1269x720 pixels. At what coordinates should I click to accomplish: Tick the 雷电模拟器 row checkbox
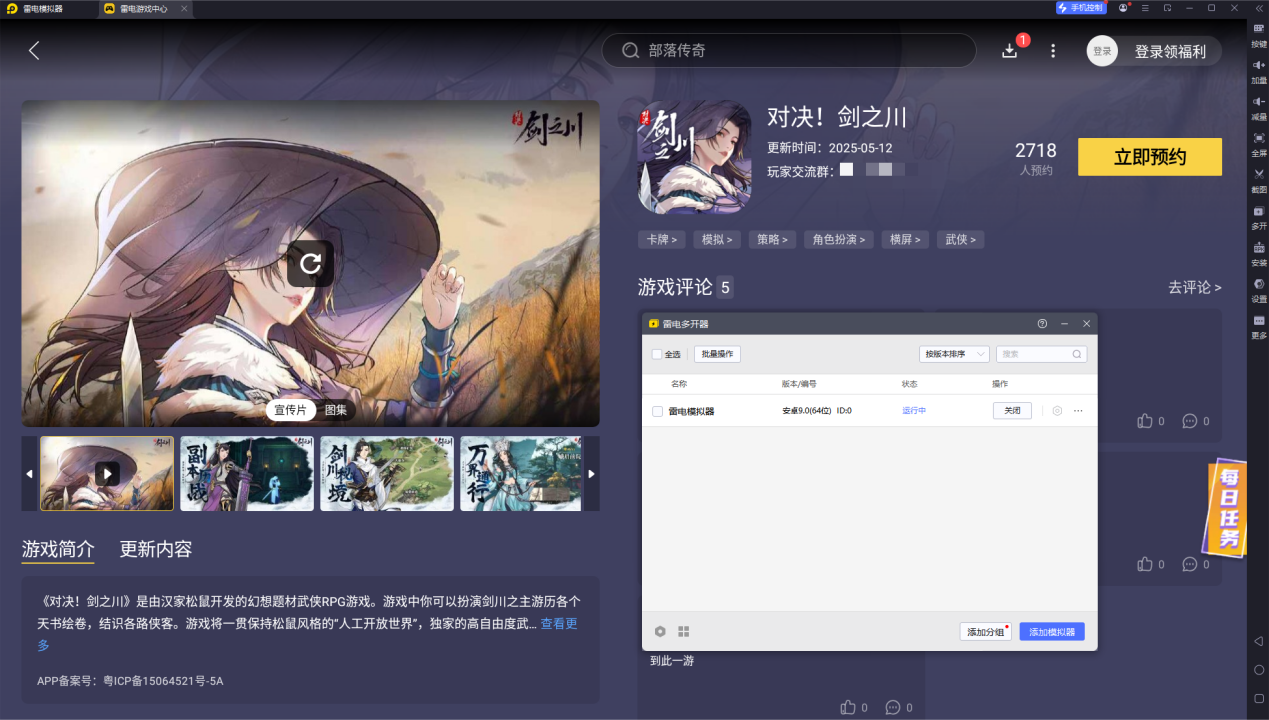coord(657,411)
